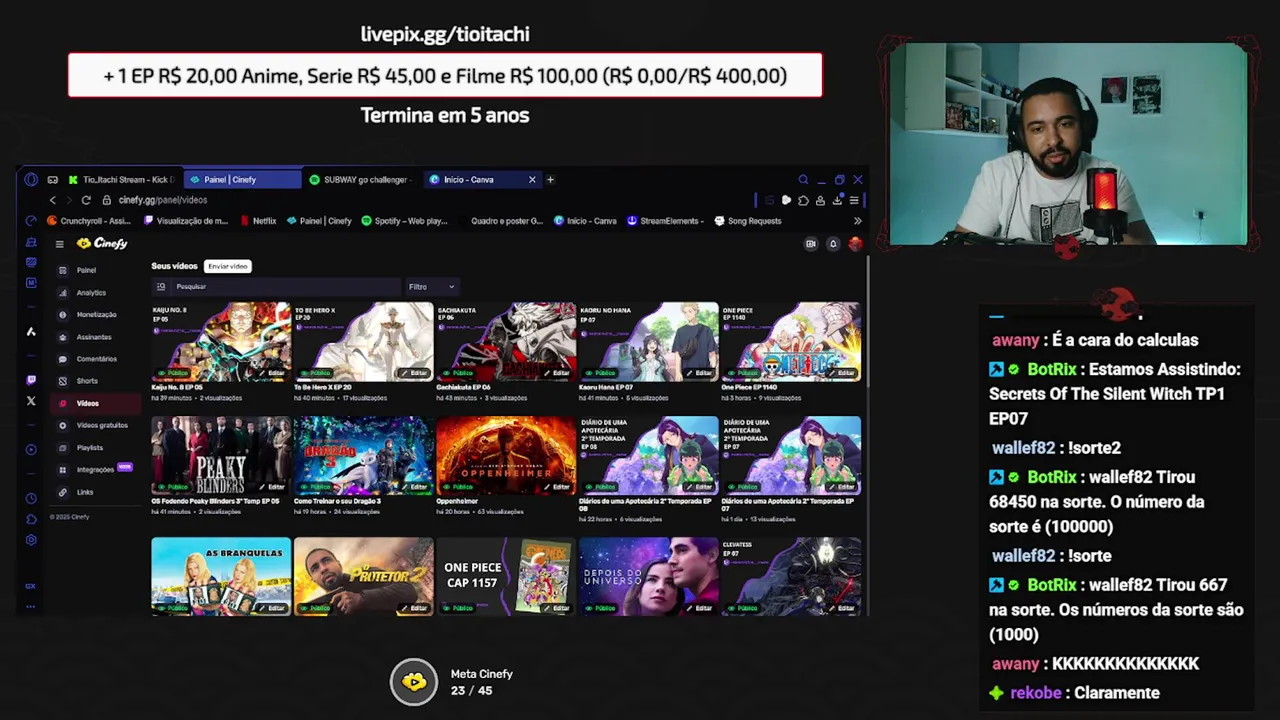Edit the One Piece EP 1140 video
1280x720 pixels.
tap(843, 373)
